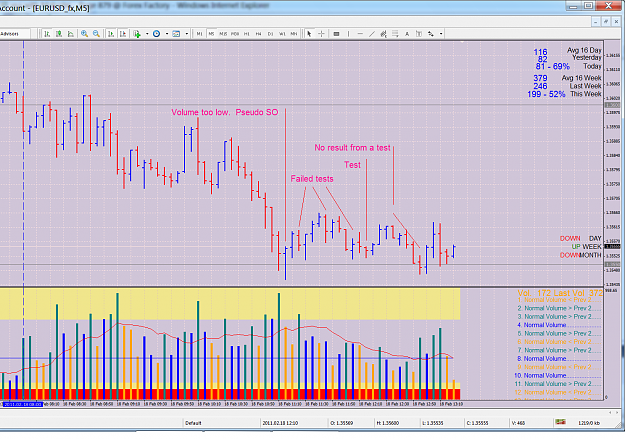625x439 pixels.
Task: Click the pink 'Test' annotation
Action: pyautogui.click(x=352, y=165)
